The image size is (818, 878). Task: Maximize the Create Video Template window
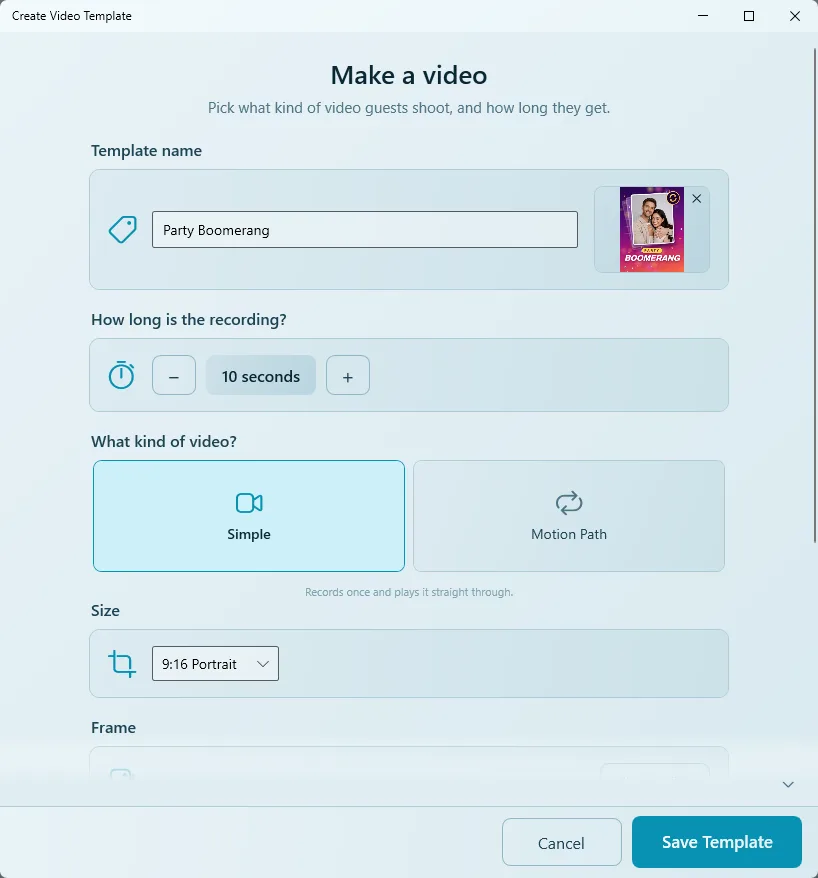tap(749, 16)
